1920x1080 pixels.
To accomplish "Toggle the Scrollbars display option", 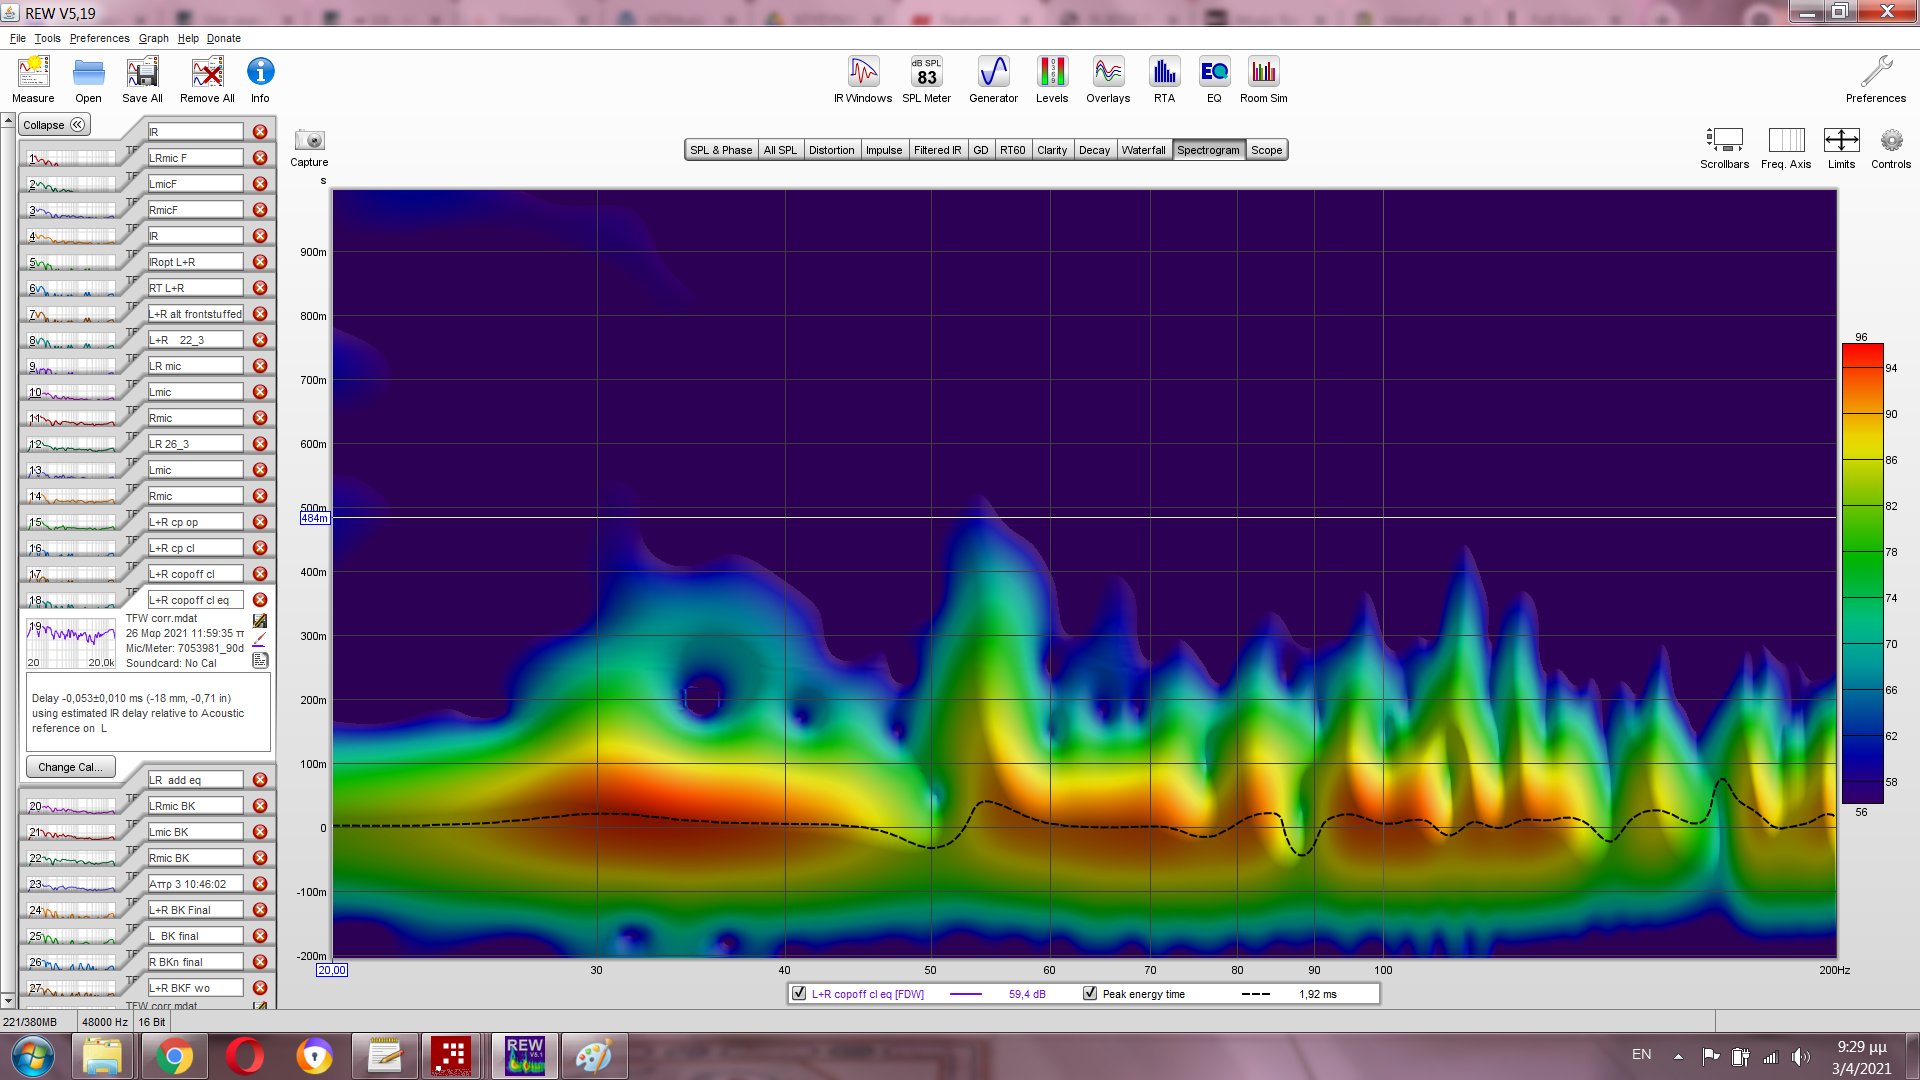I will [x=1724, y=141].
